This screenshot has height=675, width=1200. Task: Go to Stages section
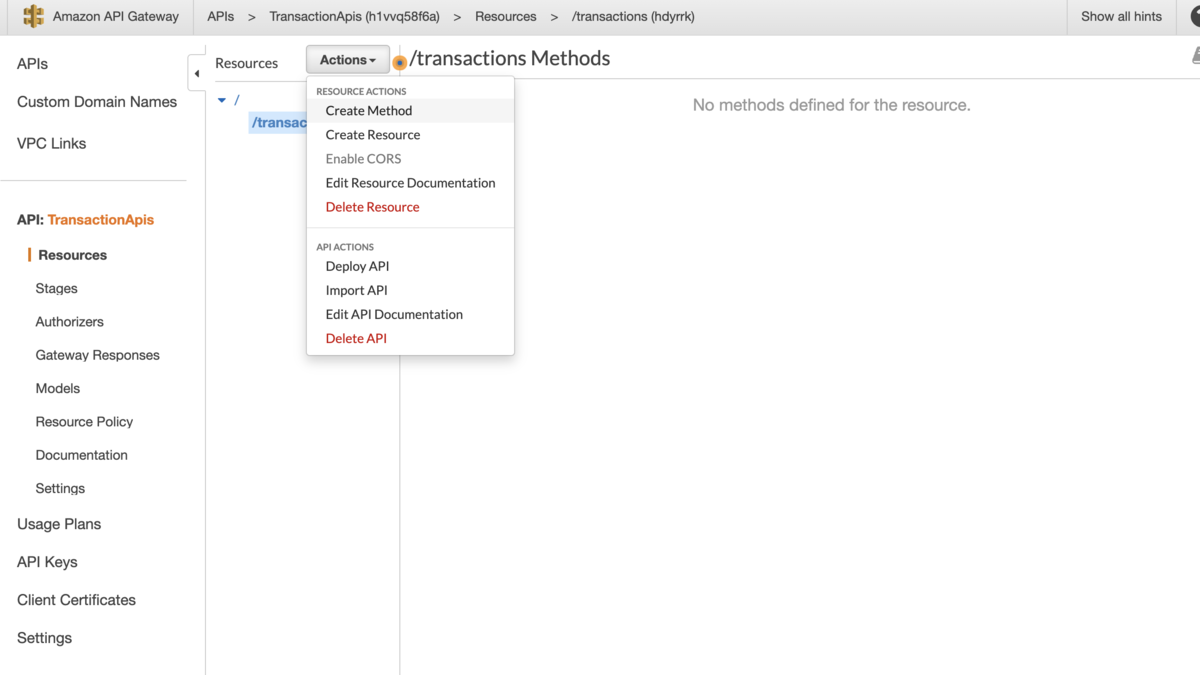click(56, 288)
